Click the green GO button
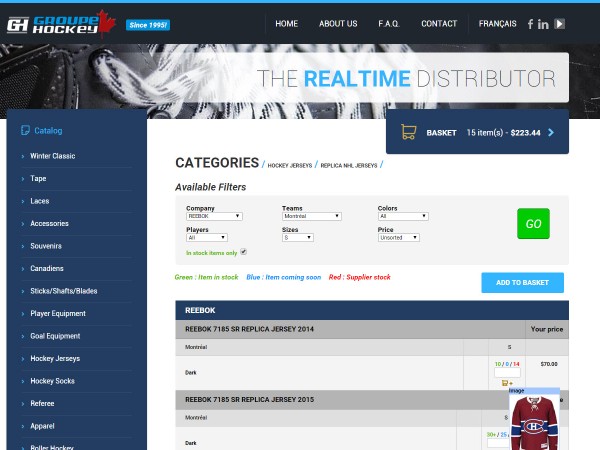This screenshot has height=450, width=600. 533,223
